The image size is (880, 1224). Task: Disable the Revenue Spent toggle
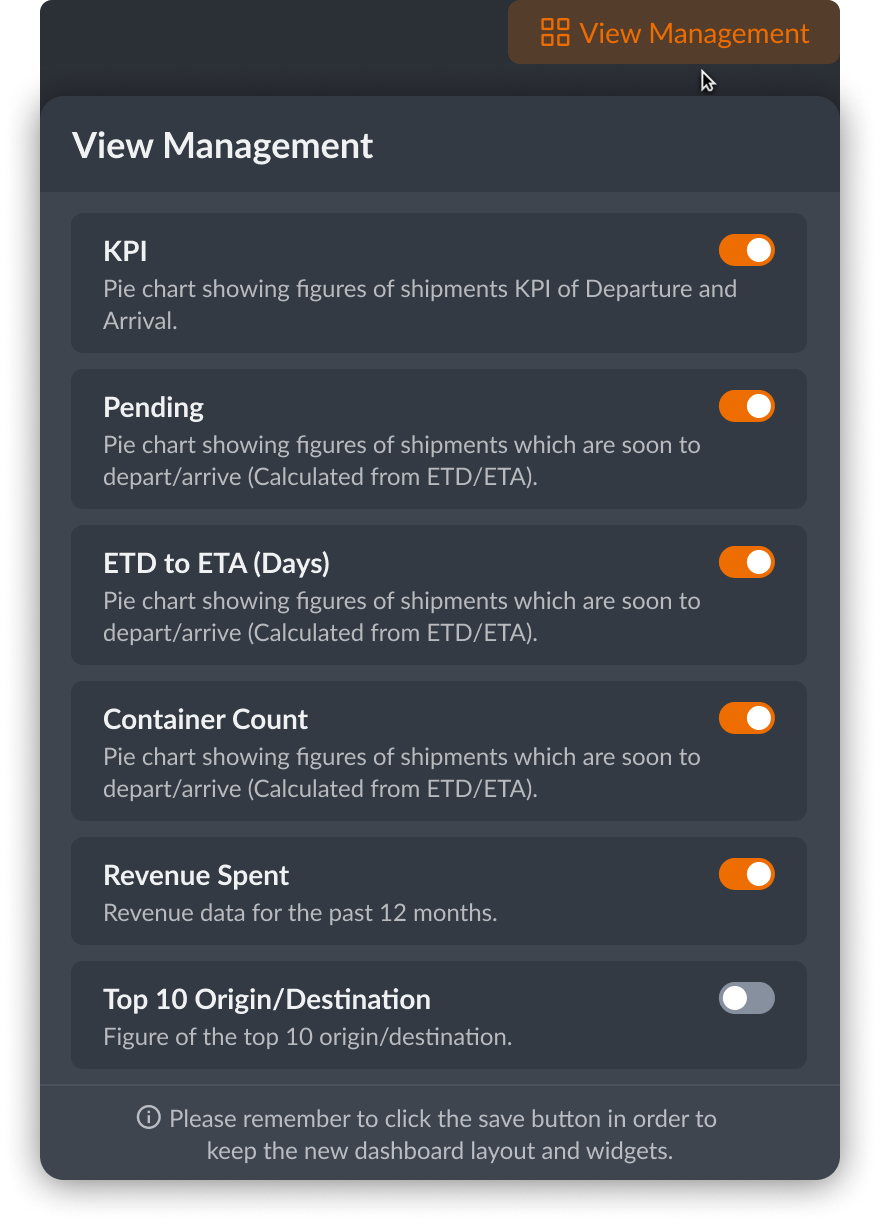point(746,874)
